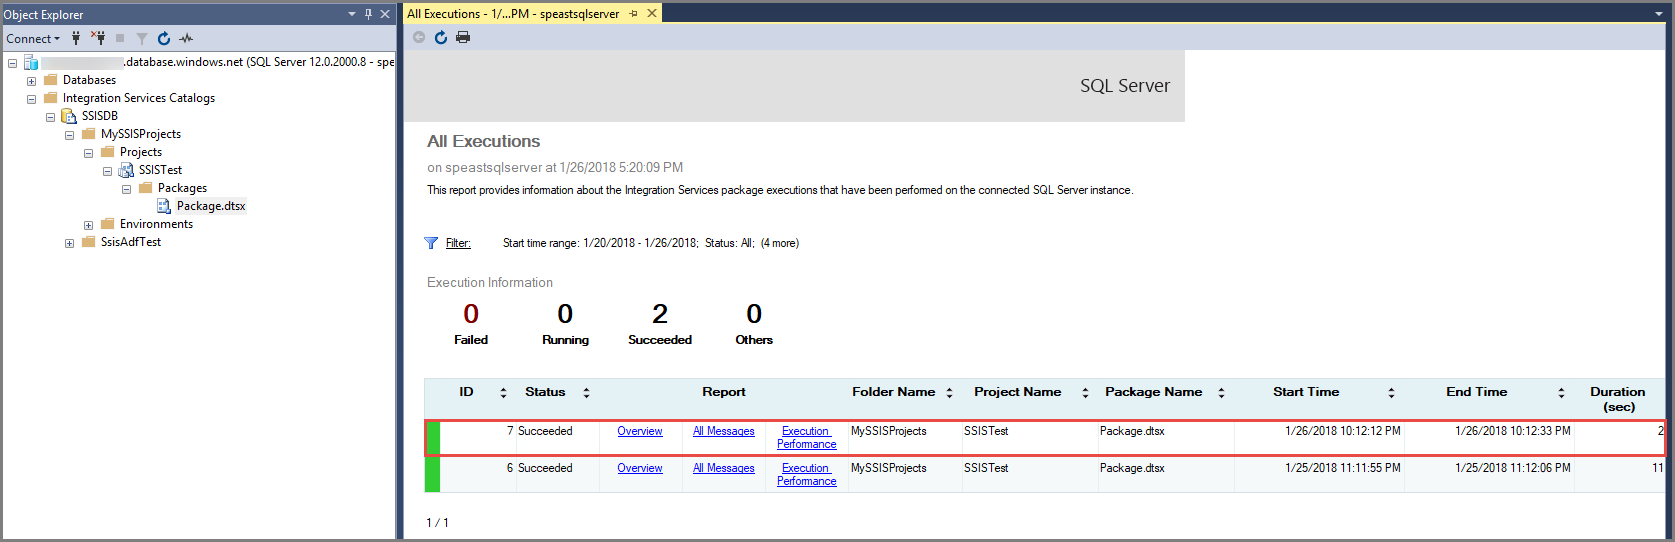Click the Package.dtsx file icon
Image resolution: width=1675 pixels, height=542 pixels.
click(x=164, y=206)
